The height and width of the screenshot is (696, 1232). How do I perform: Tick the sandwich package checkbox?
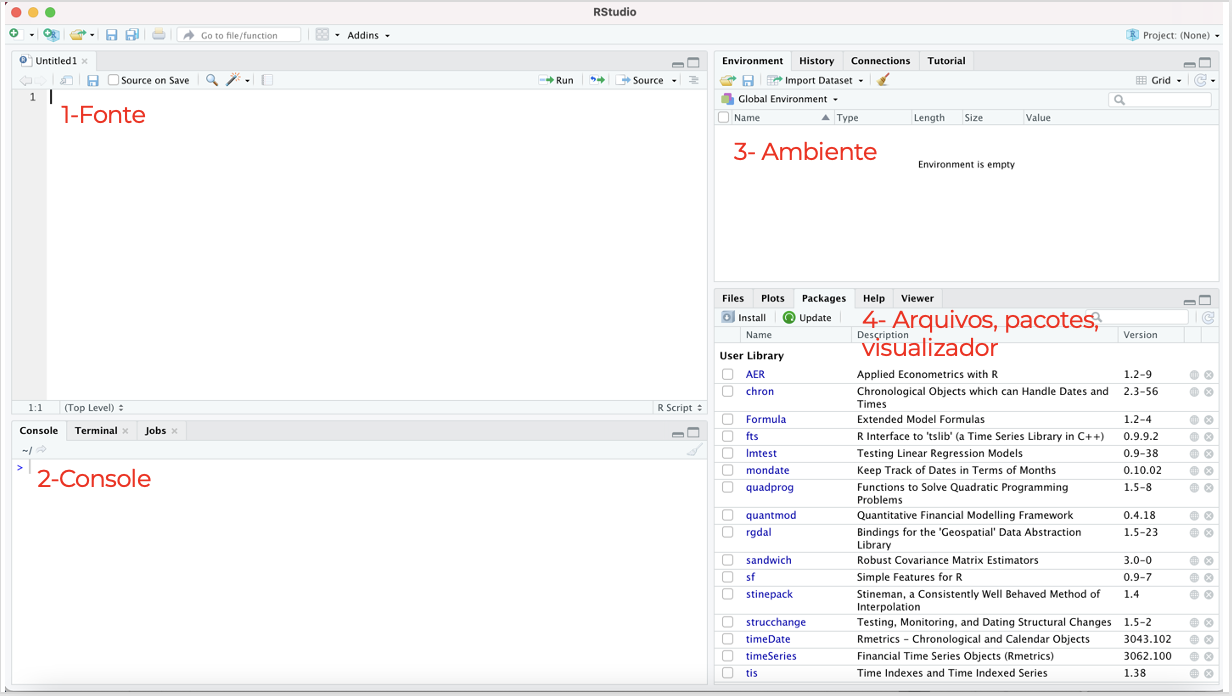727,561
